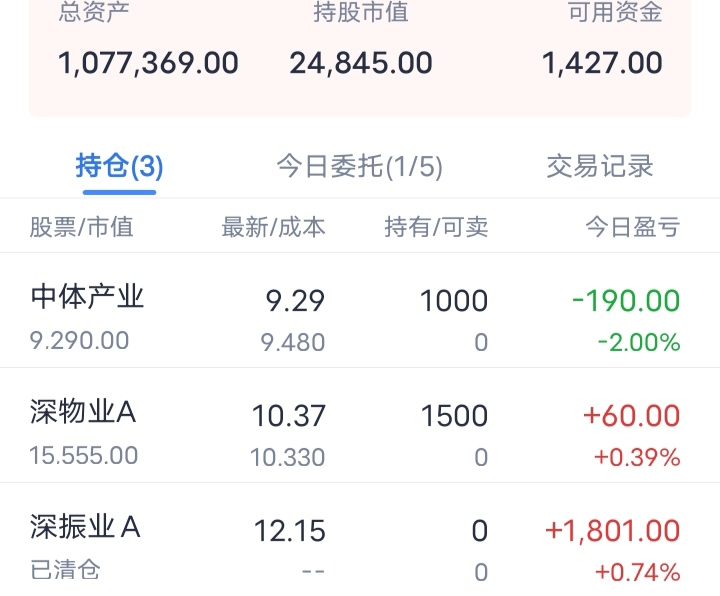Click 中体产业 loss of -190.00
Viewport: 720px width, 596px height.
[x=626, y=300]
